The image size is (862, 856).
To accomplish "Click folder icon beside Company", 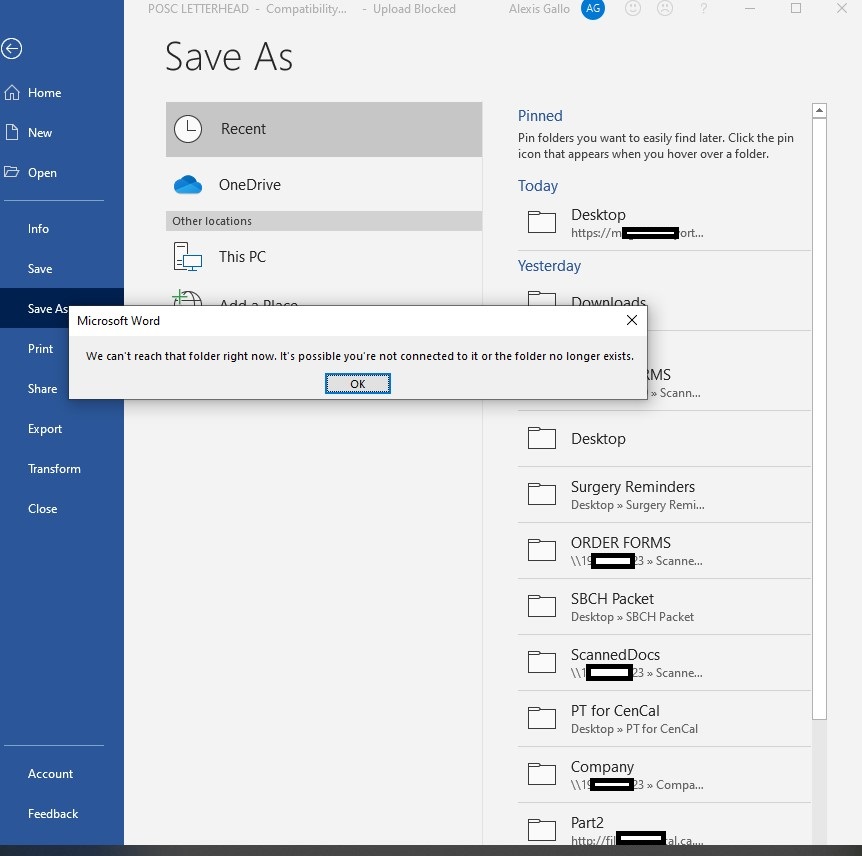I will (x=541, y=774).
